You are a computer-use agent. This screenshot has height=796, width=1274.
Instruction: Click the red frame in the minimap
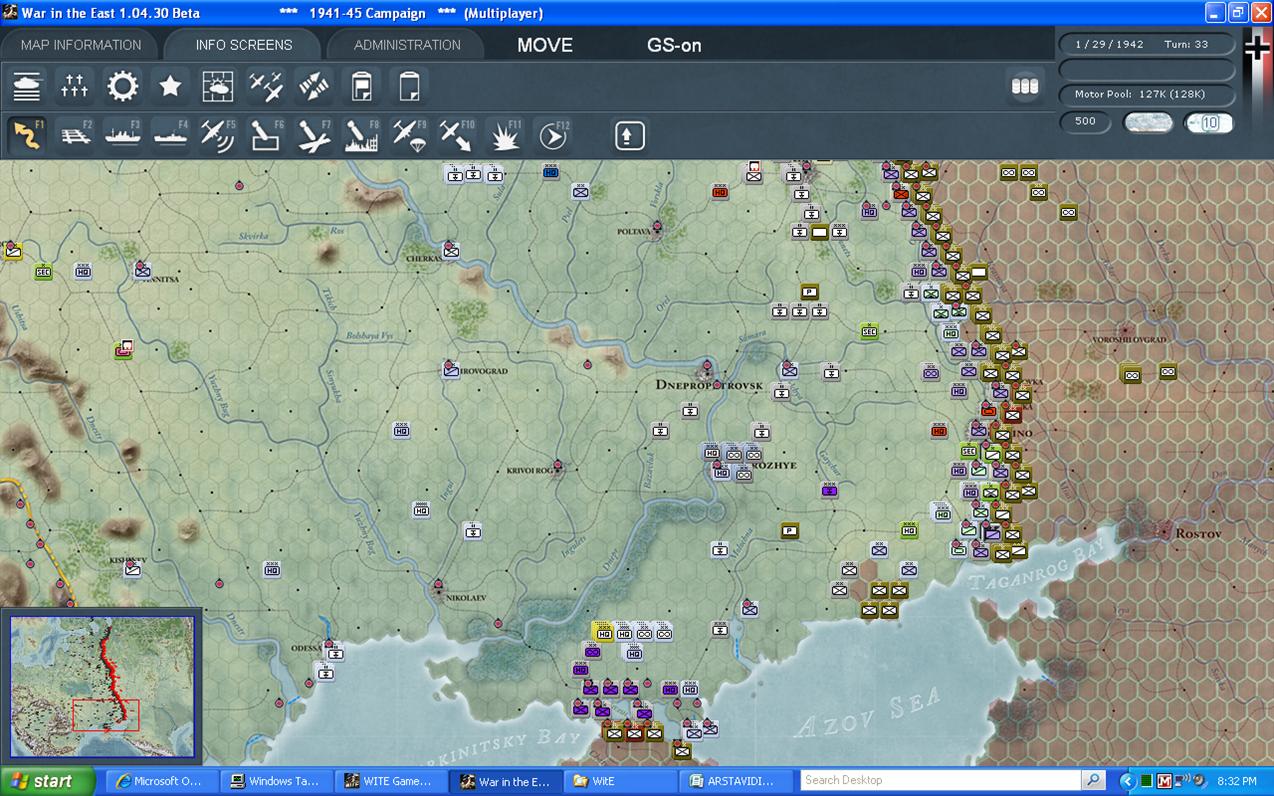point(106,715)
